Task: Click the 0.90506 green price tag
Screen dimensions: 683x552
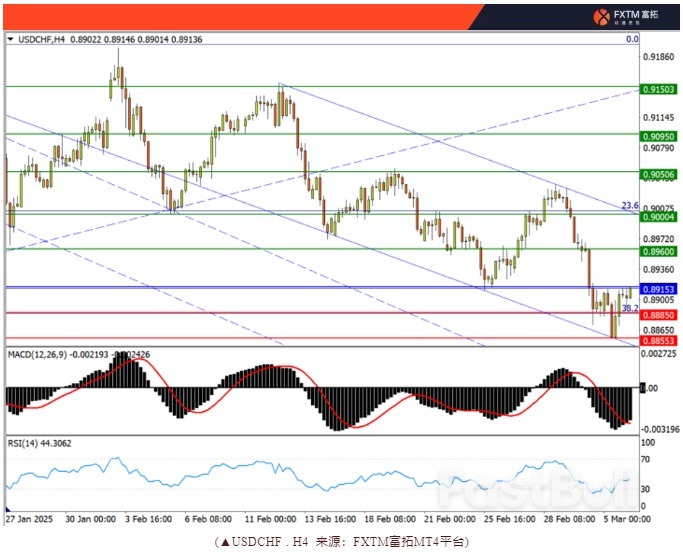Action: point(660,174)
